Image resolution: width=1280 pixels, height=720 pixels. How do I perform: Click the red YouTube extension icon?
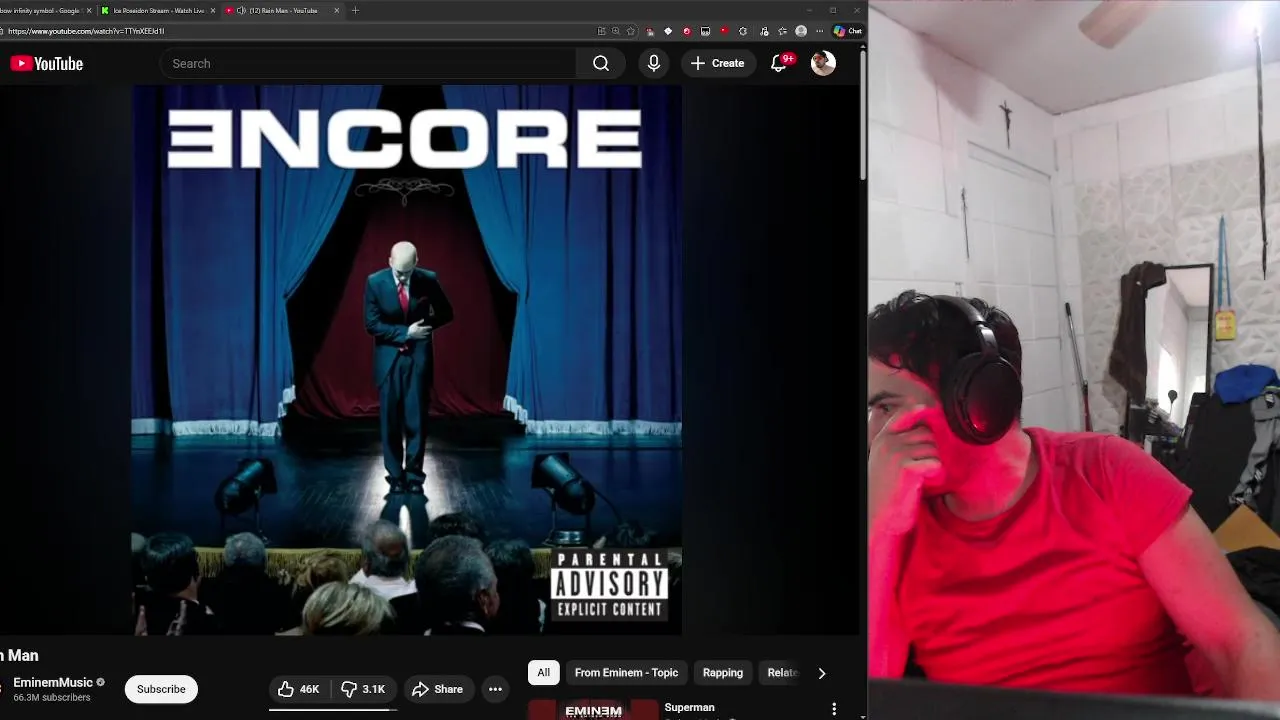tap(725, 31)
